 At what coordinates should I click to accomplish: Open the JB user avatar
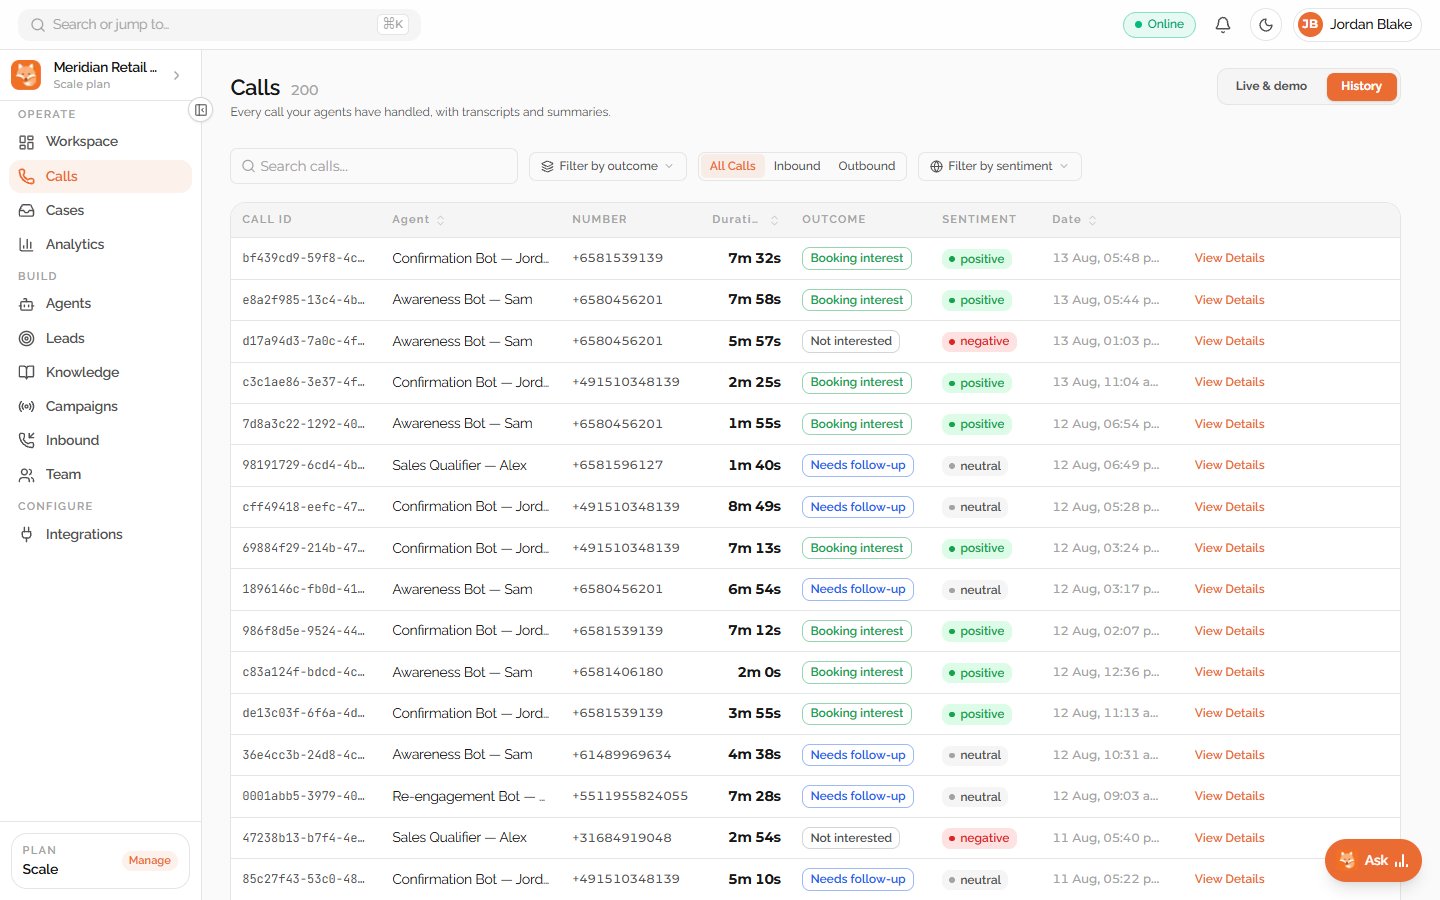point(1310,25)
